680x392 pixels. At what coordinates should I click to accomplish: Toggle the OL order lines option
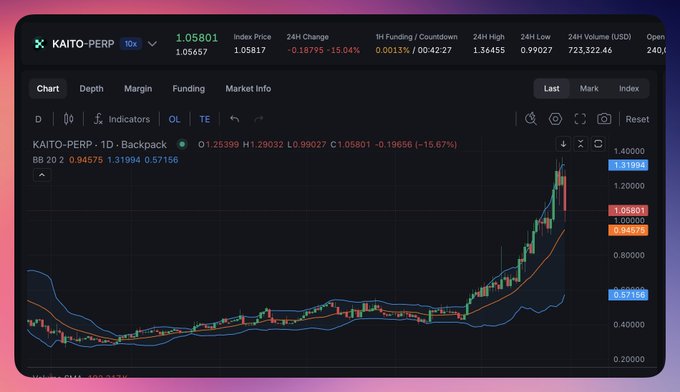coord(174,119)
